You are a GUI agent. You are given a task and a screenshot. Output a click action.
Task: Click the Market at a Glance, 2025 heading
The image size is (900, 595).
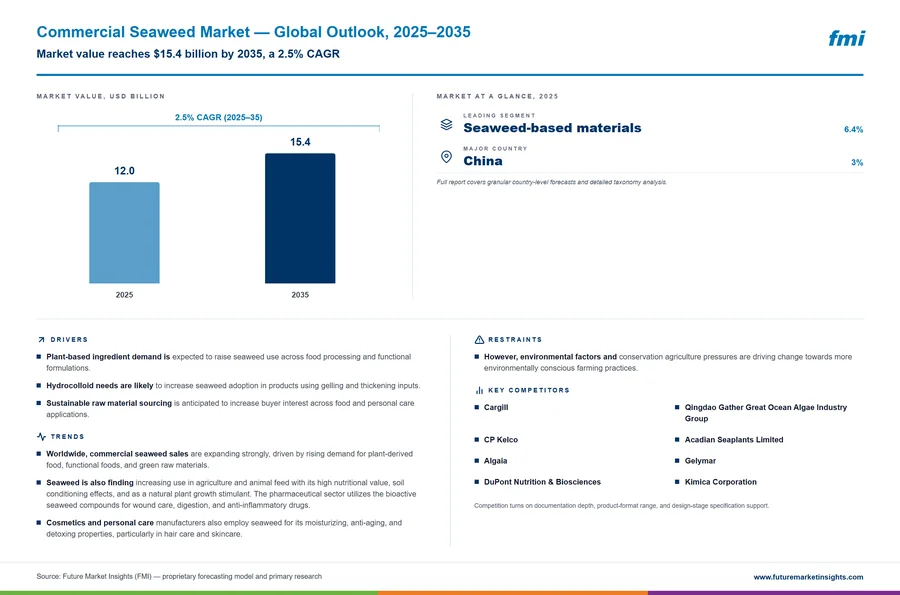497,96
